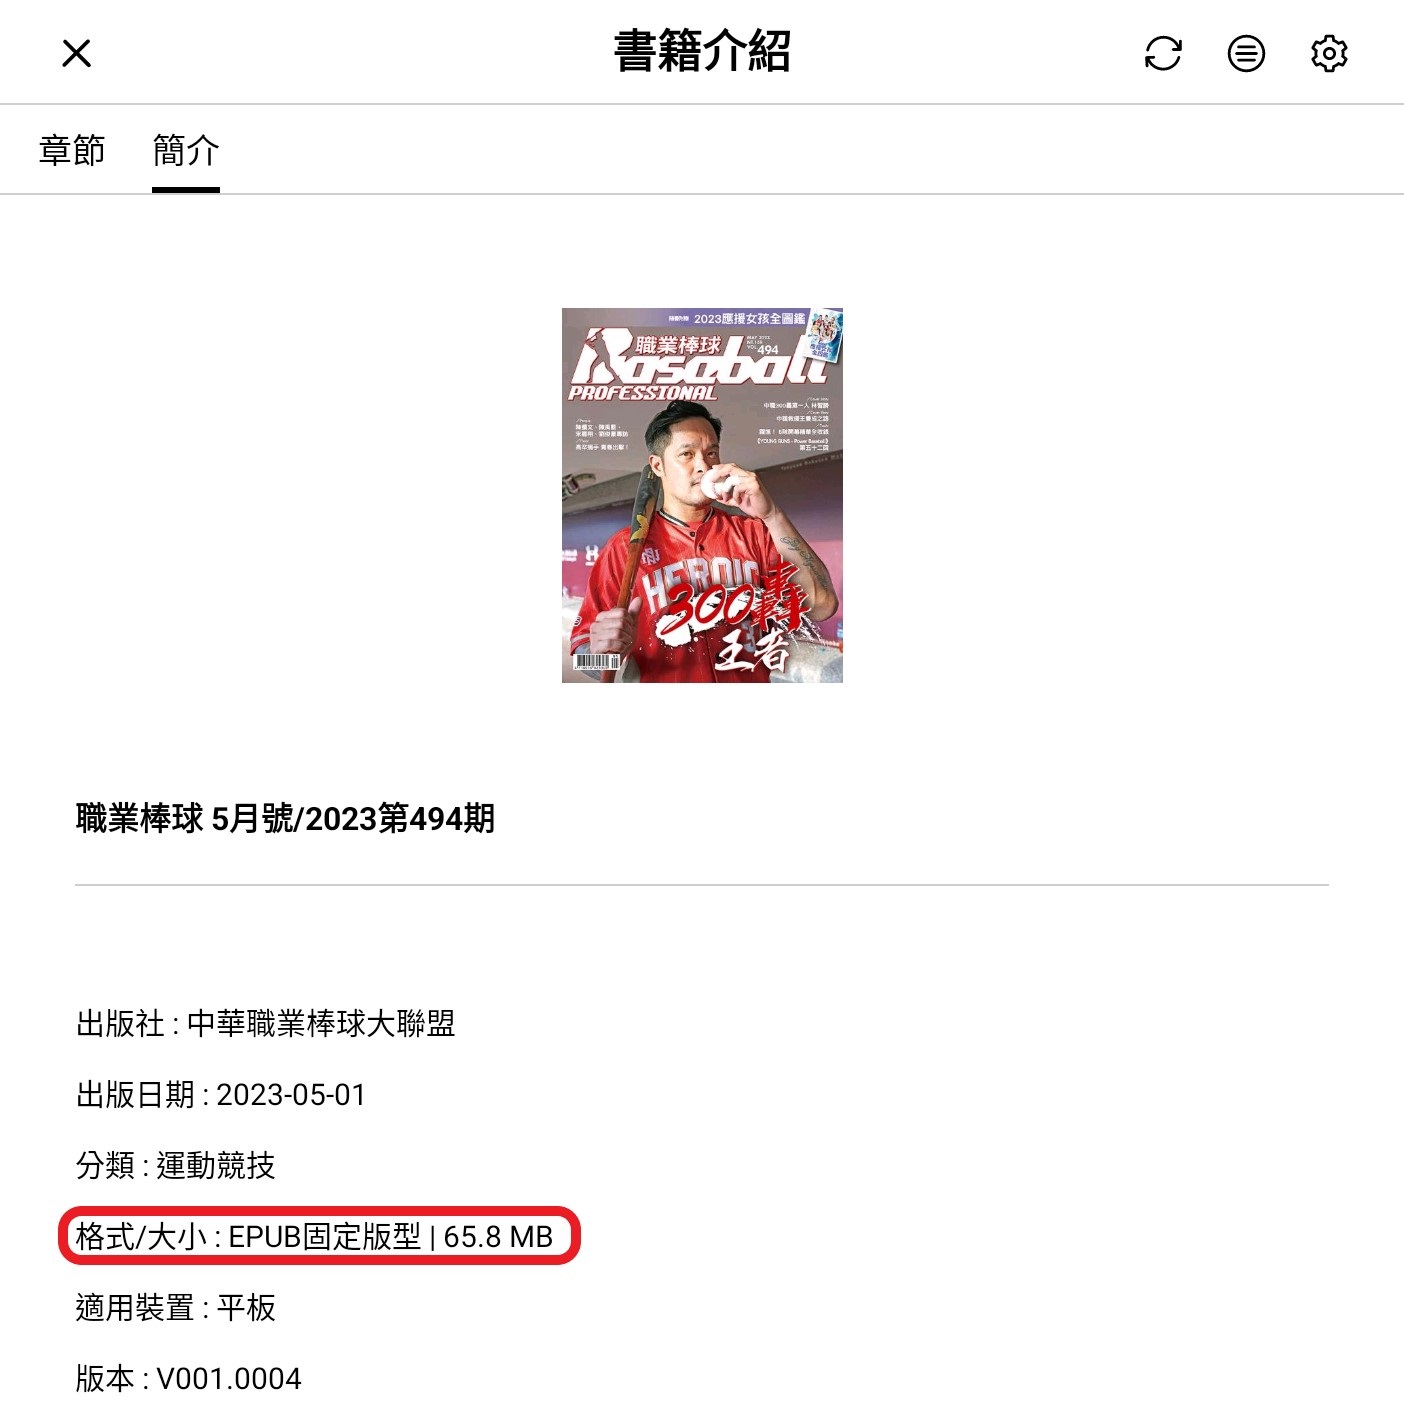Image resolution: width=1404 pixels, height=1424 pixels.
Task: Tap the 書籍介紹 header title
Action: point(702,51)
